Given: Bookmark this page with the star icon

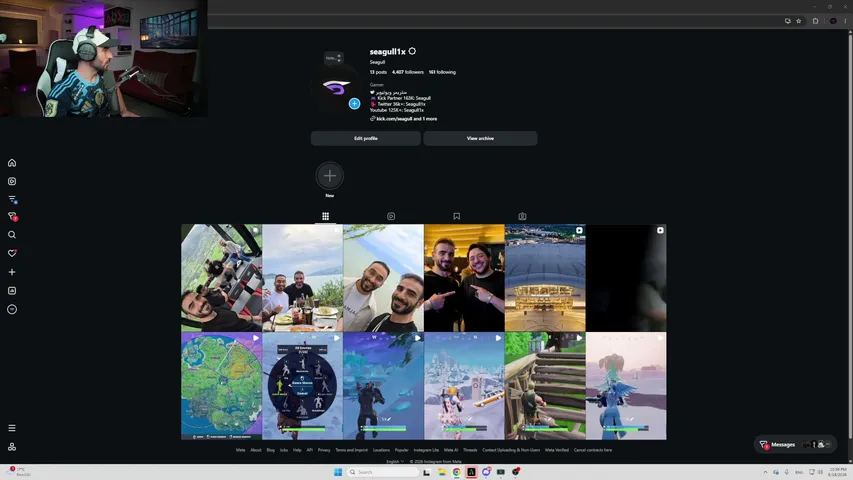Looking at the screenshot, I should tap(799, 21).
